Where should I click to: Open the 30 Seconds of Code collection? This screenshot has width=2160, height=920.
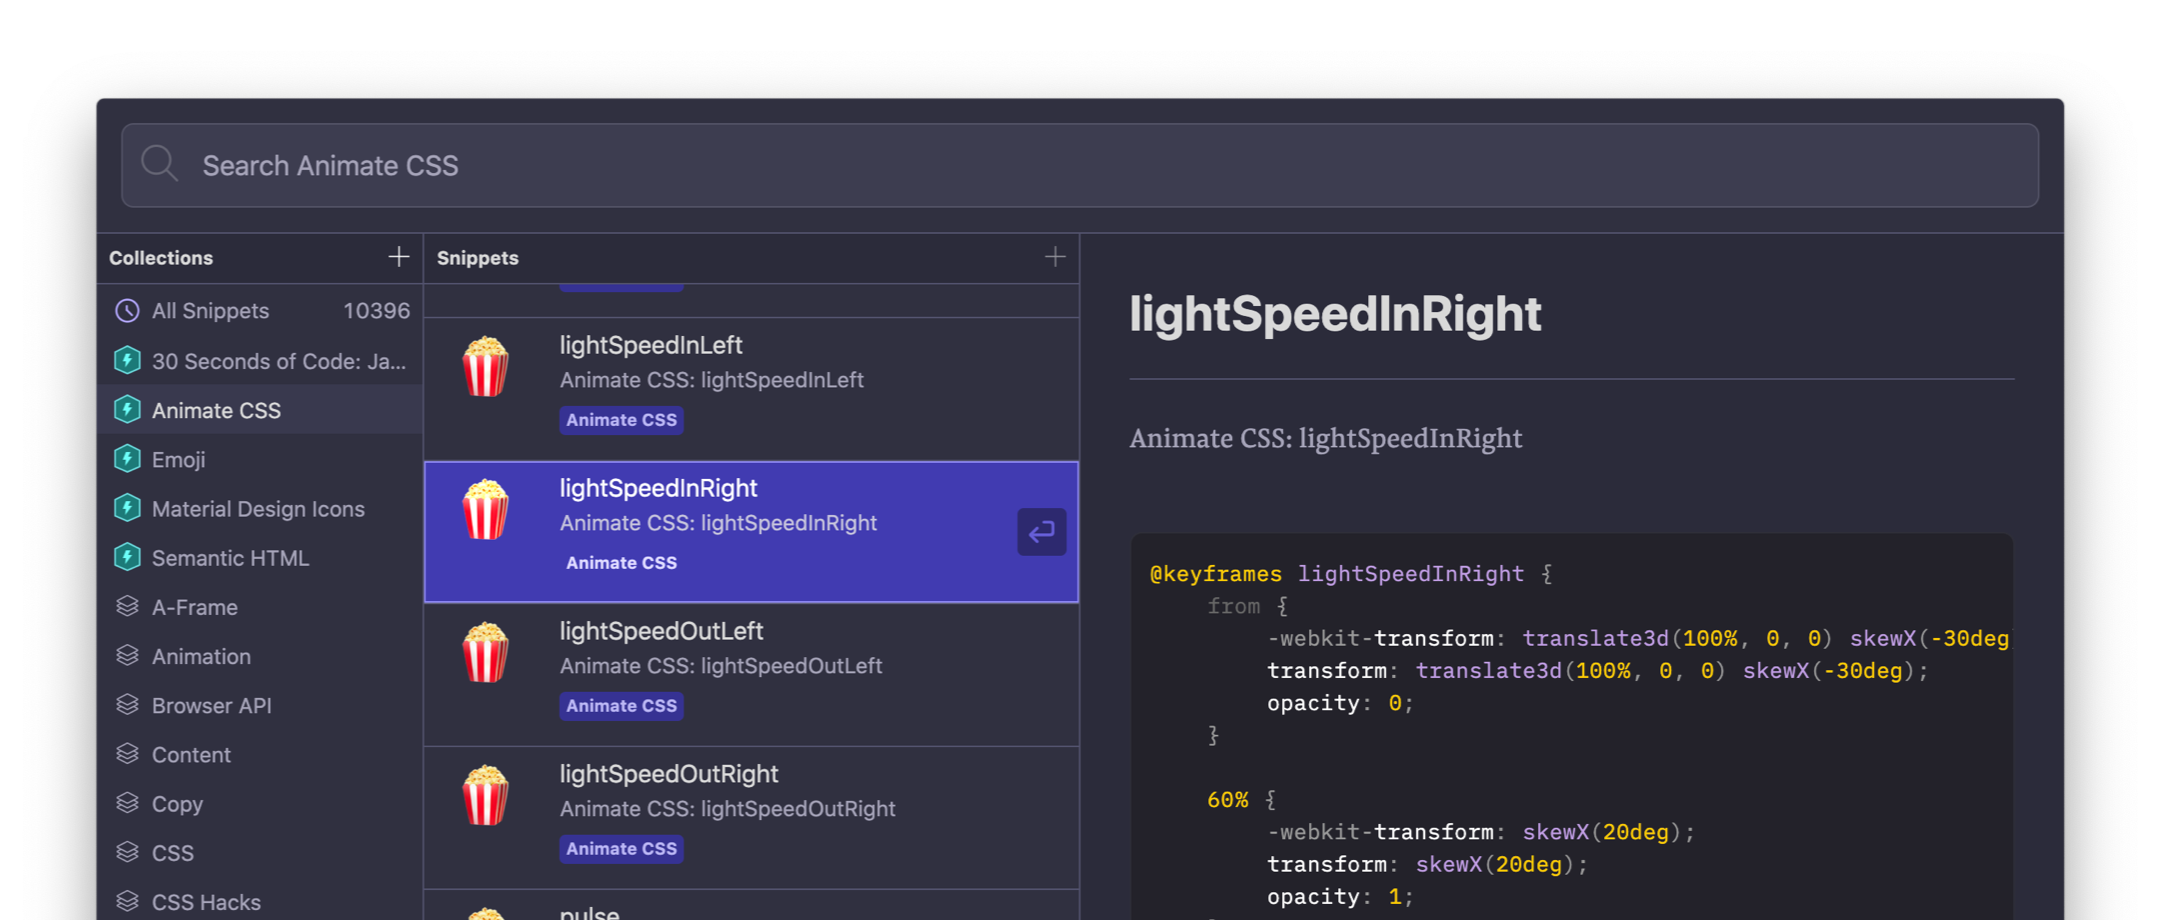pos(278,361)
